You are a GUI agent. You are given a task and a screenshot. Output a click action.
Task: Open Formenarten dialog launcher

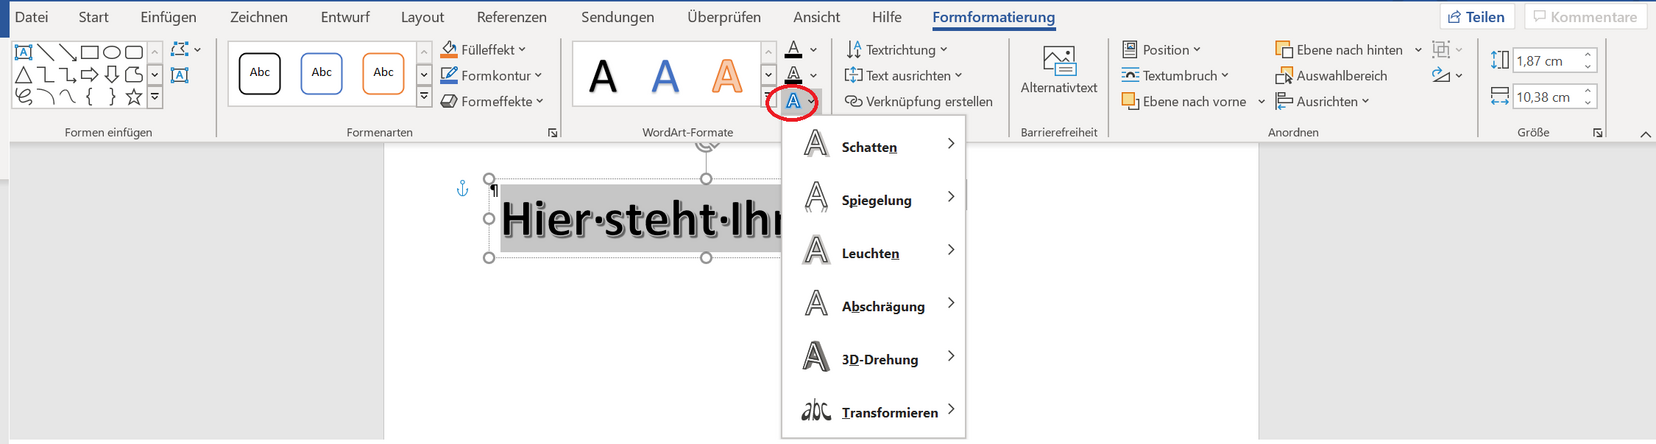(x=553, y=132)
